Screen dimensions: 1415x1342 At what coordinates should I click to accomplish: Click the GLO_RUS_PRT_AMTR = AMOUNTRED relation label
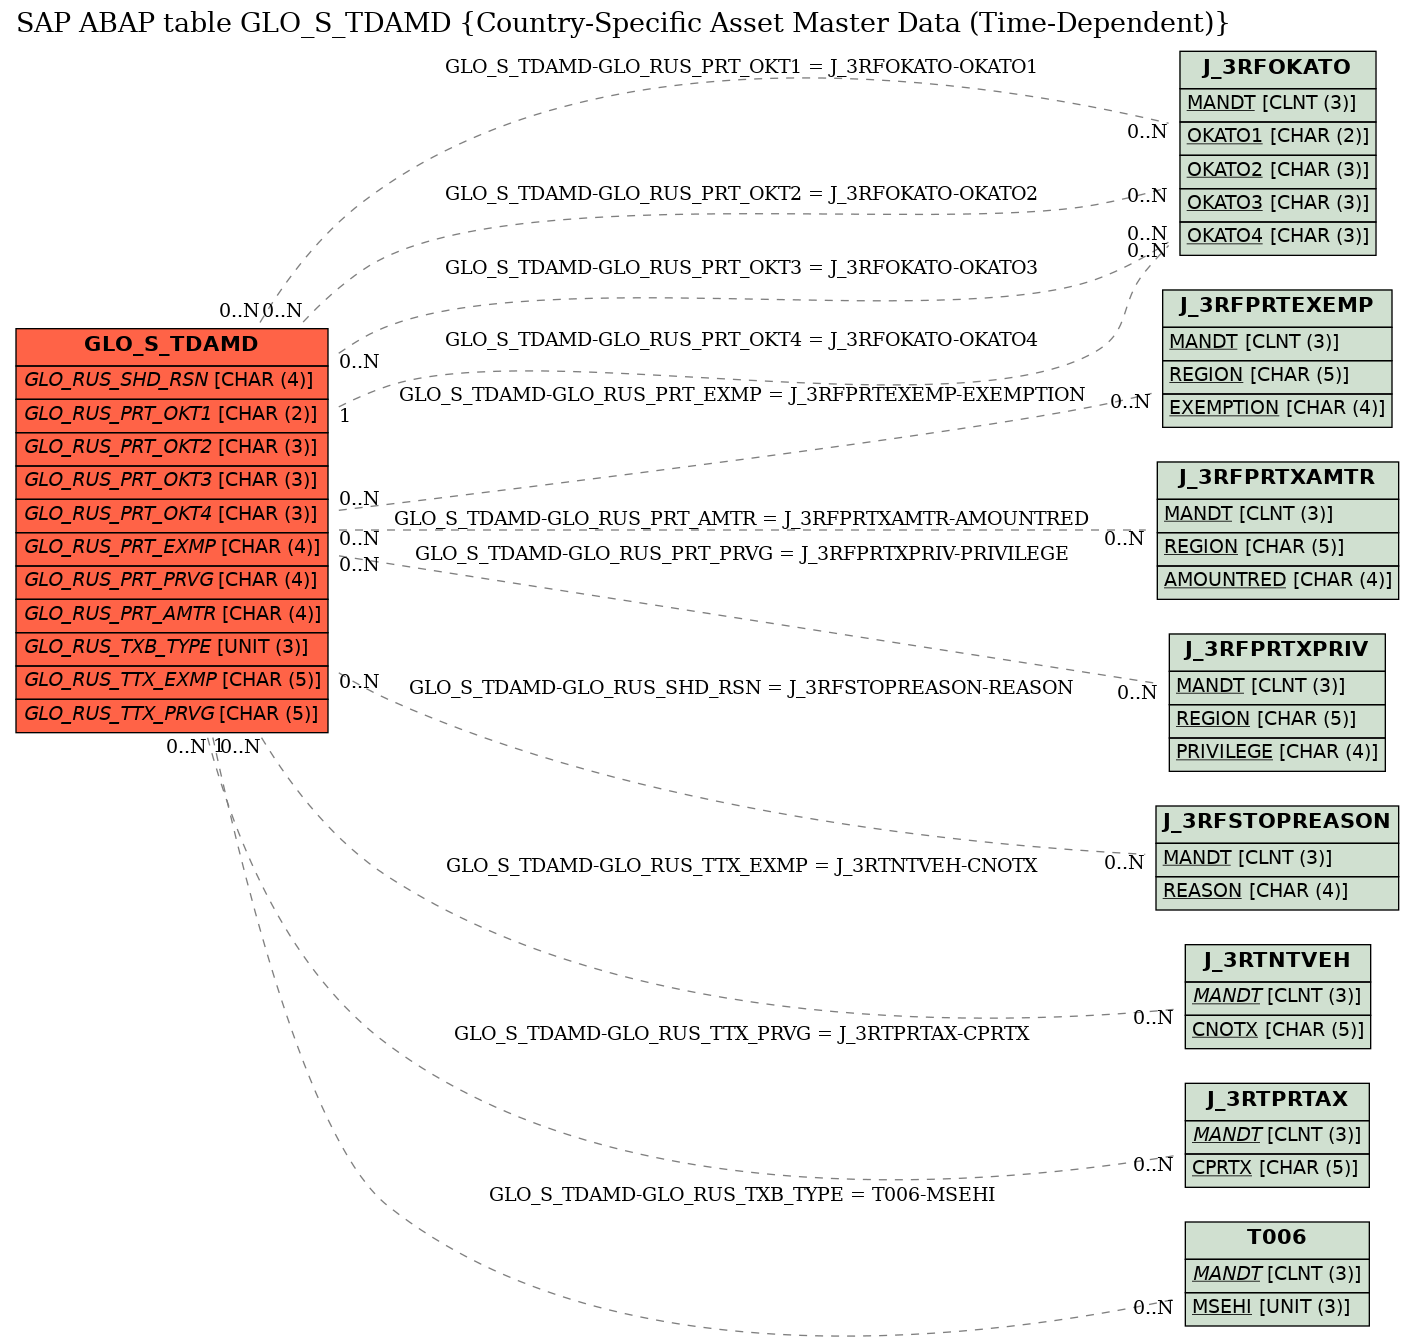click(x=741, y=519)
